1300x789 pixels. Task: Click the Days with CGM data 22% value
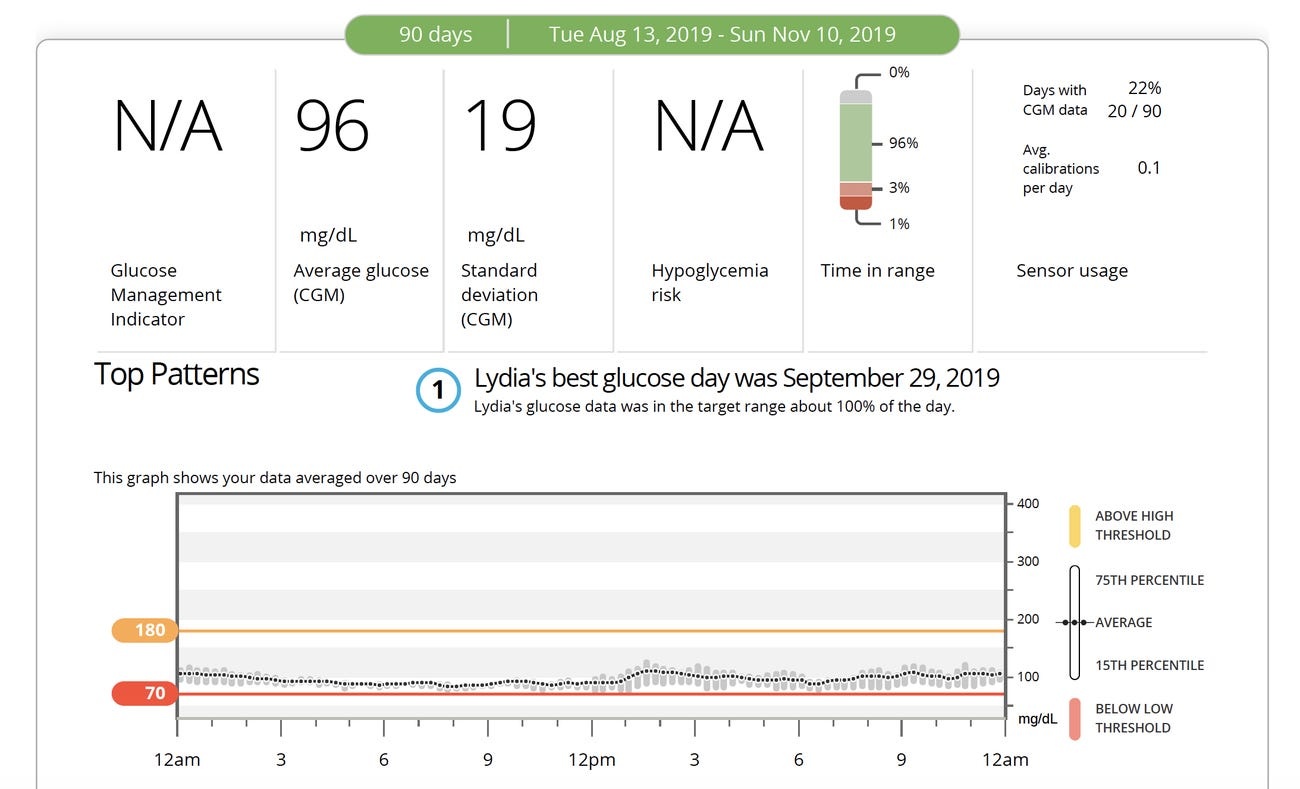pos(1144,88)
